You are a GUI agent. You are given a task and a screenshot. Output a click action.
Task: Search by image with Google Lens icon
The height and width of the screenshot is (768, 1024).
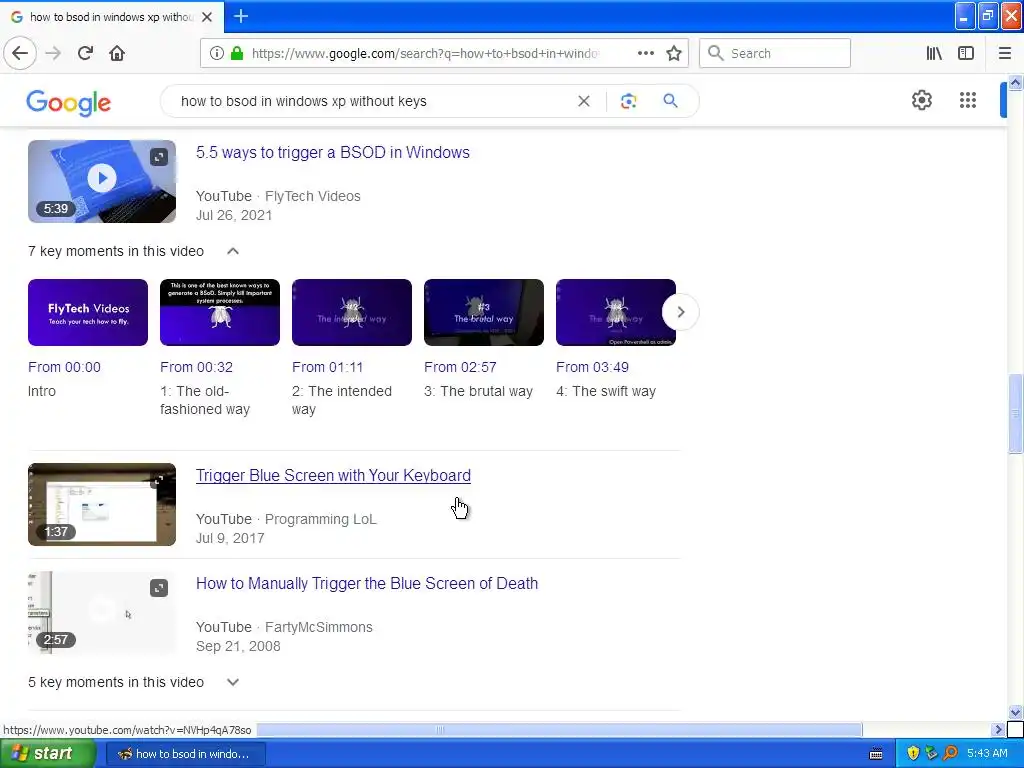pos(628,101)
